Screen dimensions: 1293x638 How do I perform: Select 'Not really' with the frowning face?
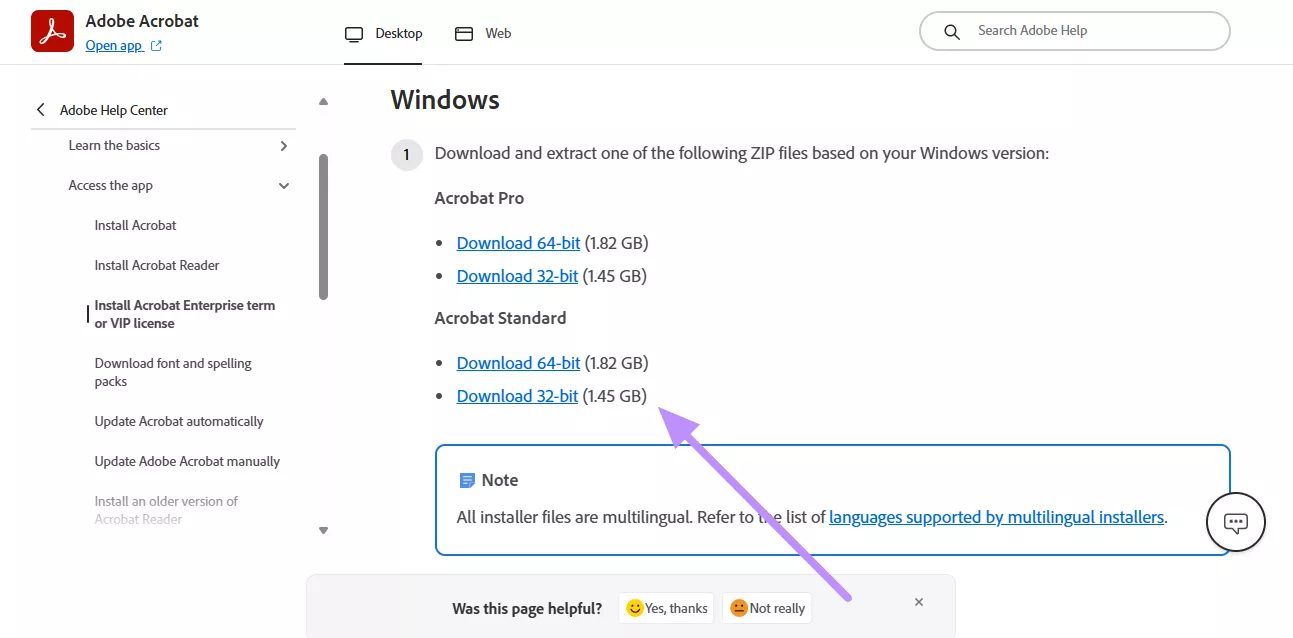(767, 608)
